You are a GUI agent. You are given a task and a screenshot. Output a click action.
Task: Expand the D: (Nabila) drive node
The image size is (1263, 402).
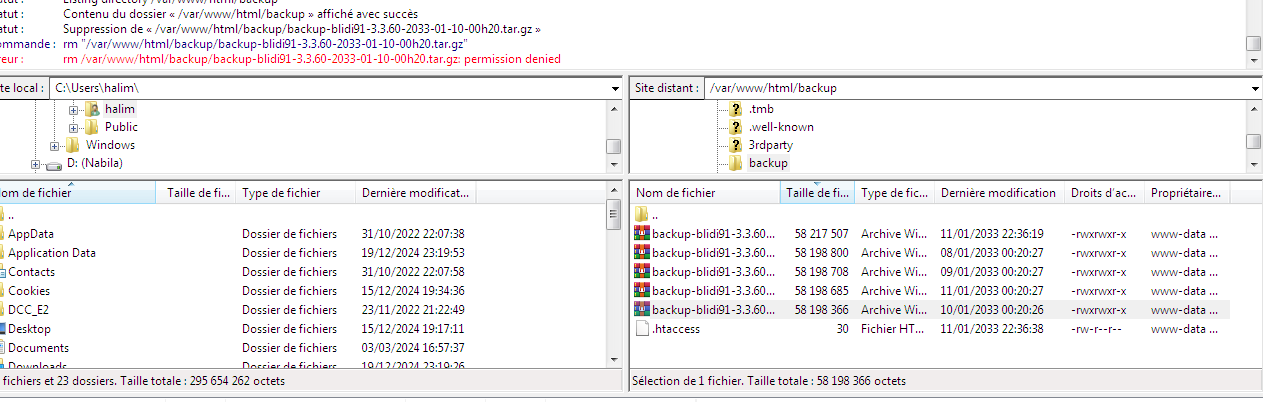[x=36, y=163]
